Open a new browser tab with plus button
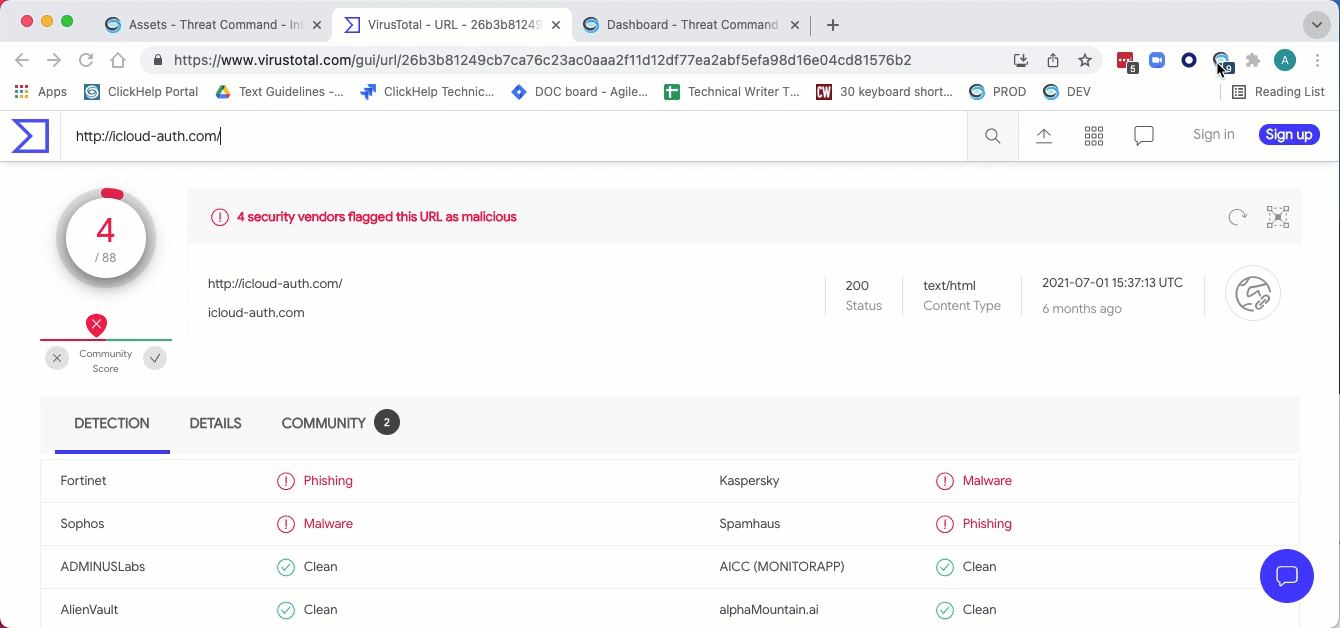This screenshot has width=1340, height=628. [833, 24]
